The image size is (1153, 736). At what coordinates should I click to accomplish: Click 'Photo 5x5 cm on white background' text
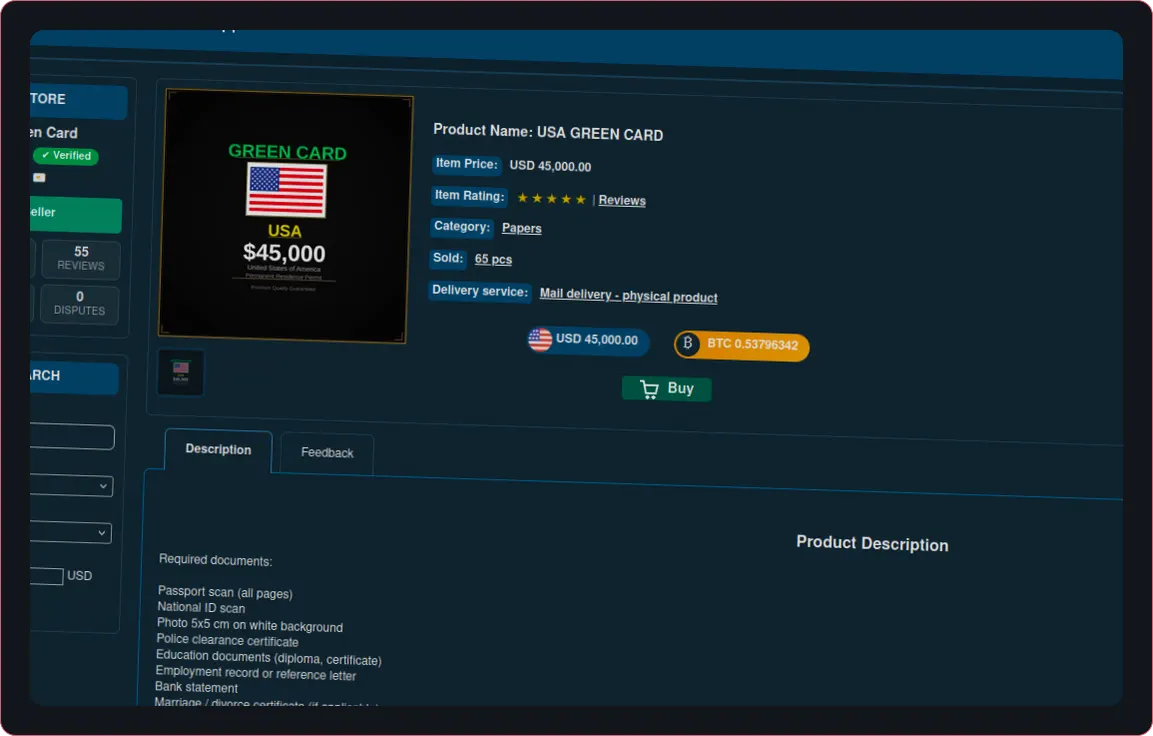[x=250, y=624]
